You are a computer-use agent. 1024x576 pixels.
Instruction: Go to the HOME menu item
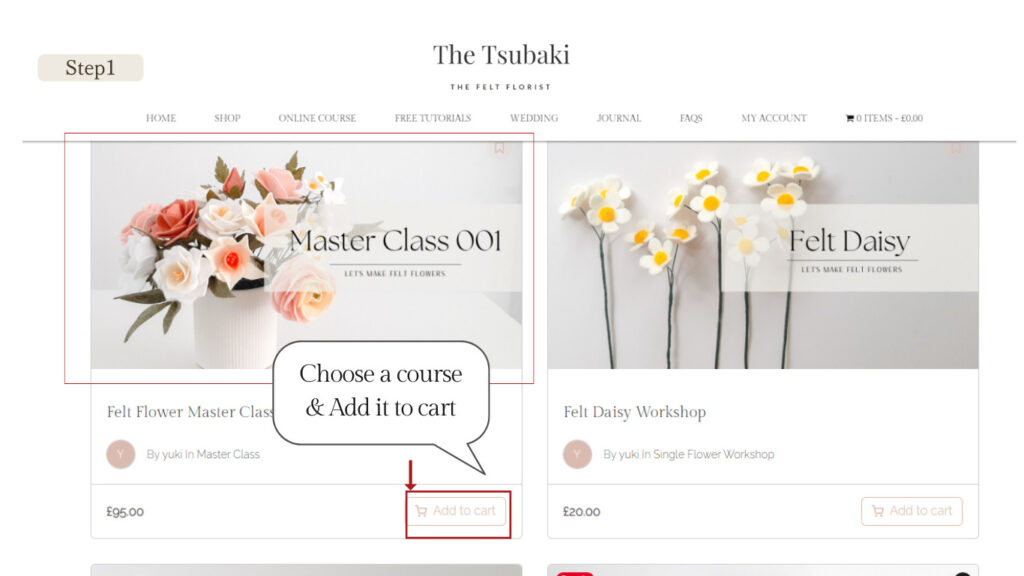[161, 118]
